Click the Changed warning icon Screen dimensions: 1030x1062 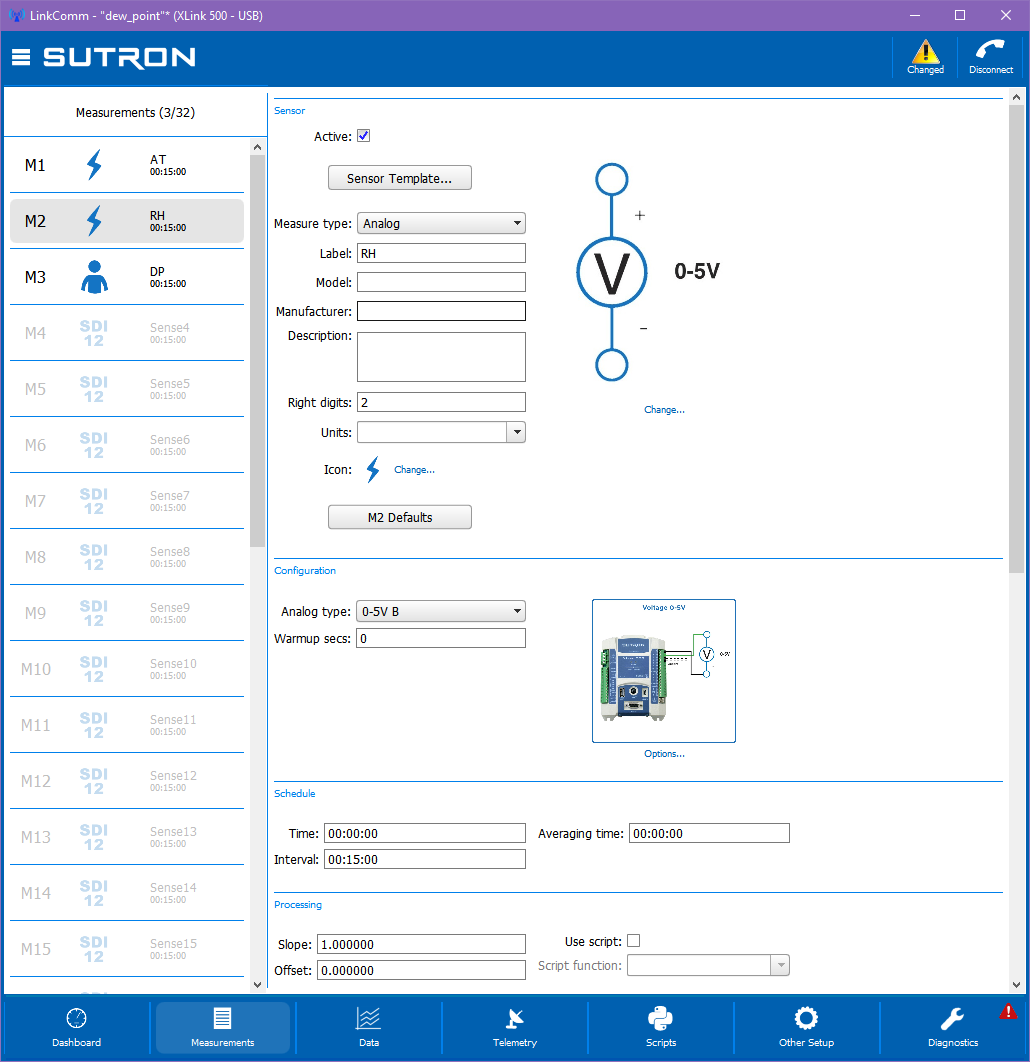pos(925,53)
